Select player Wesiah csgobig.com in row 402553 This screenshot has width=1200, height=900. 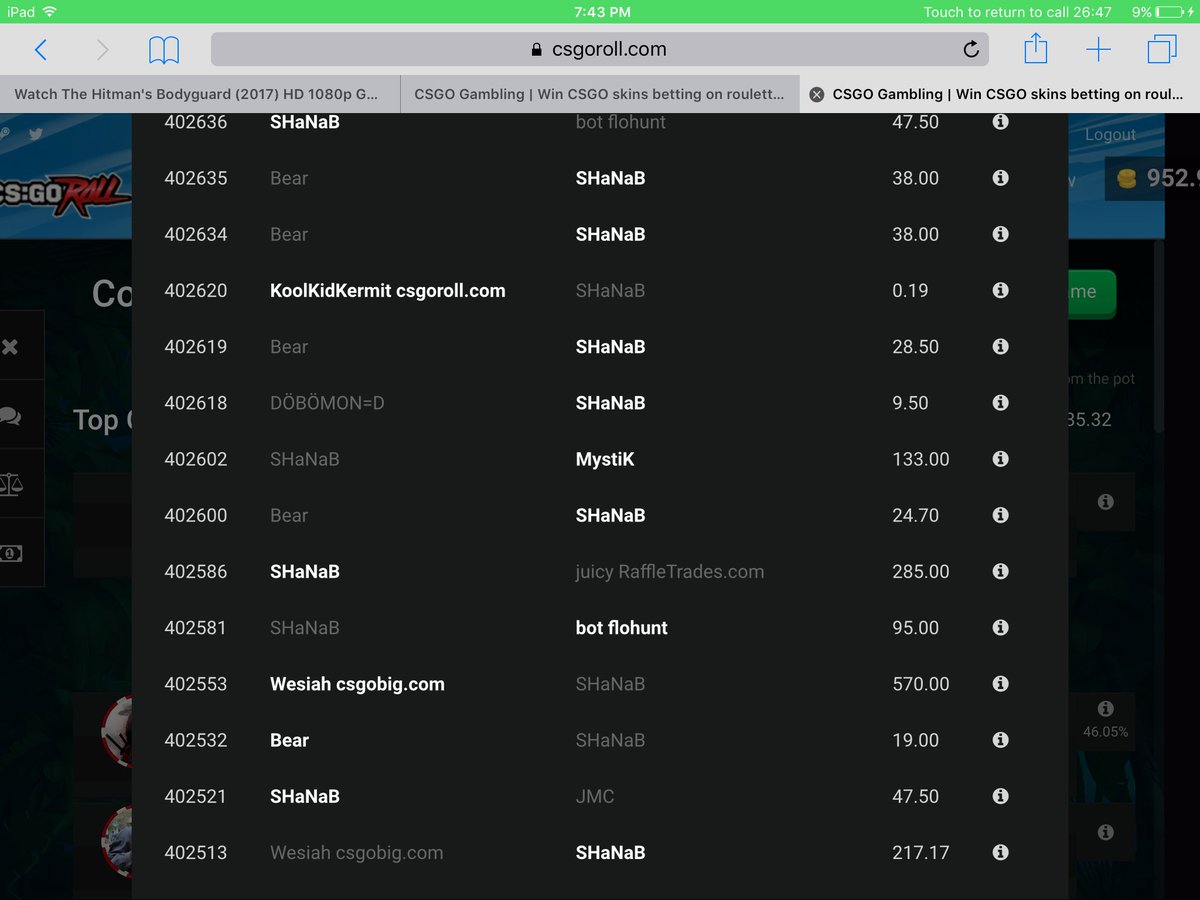357,684
